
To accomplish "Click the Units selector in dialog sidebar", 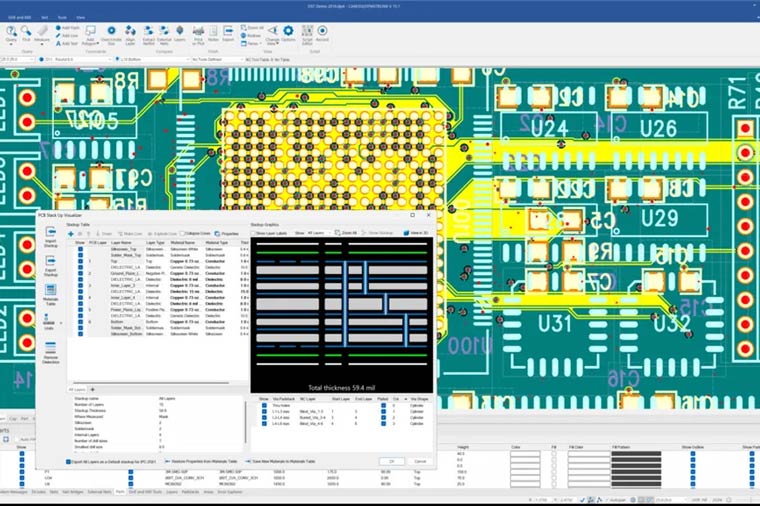I will 49,323.
